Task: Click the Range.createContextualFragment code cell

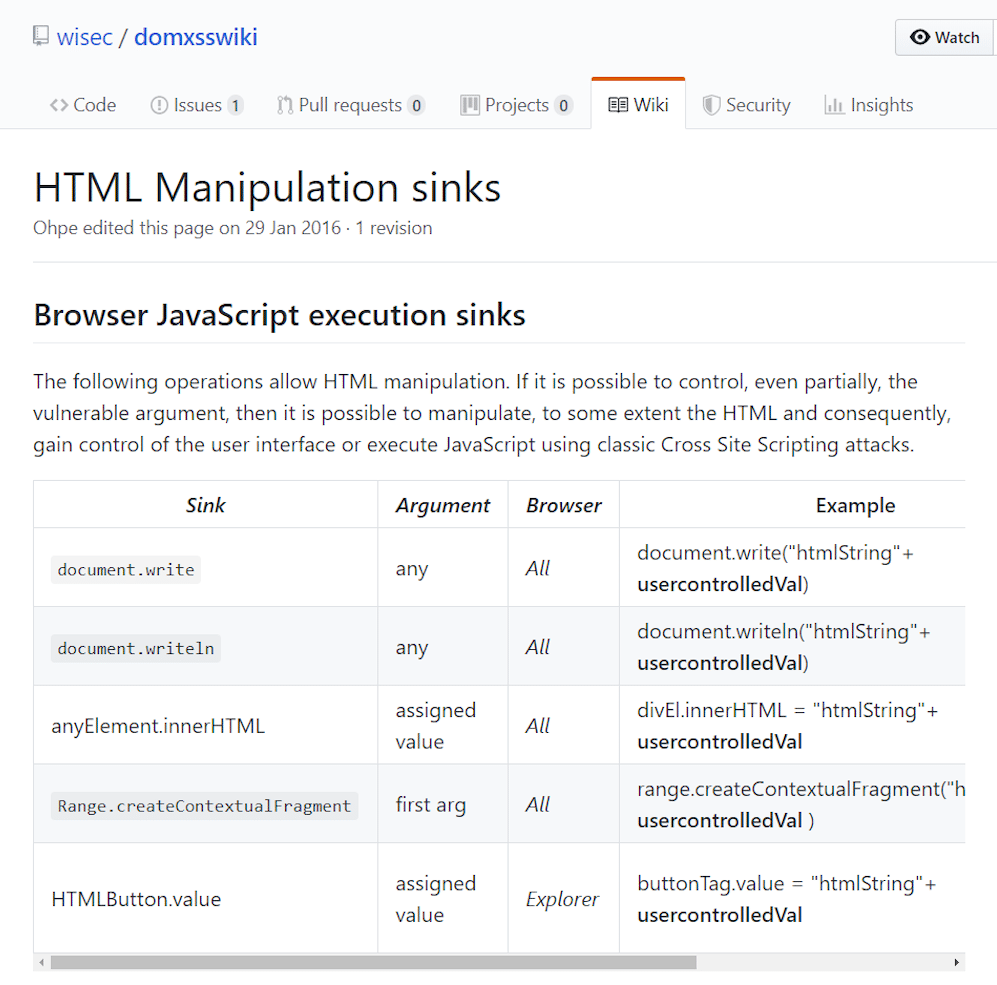Action: (204, 806)
